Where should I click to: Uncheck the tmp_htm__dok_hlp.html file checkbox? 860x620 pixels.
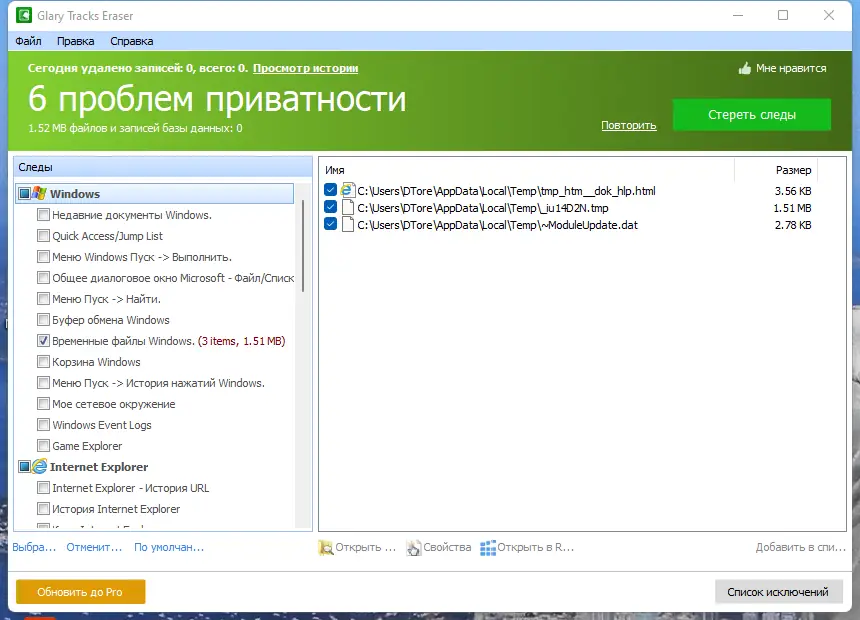pyautogui.click(x=330, y=190)
